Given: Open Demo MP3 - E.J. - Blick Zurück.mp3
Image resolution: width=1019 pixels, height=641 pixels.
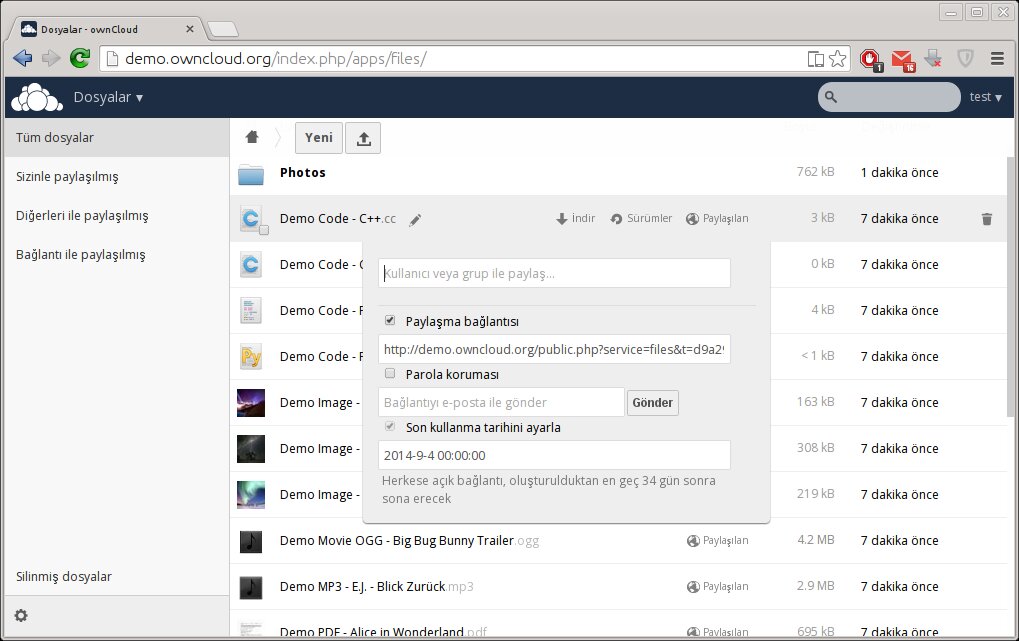Looking at the screenshot, I should click(x=376, y=587).
